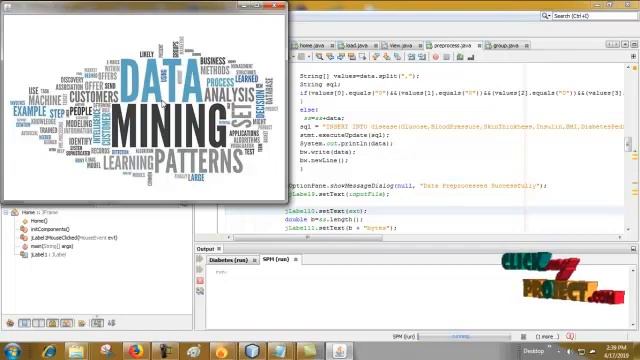Toggle show fields navigator filter
This screenshot has width=640, height=360.
click(24, 323)
